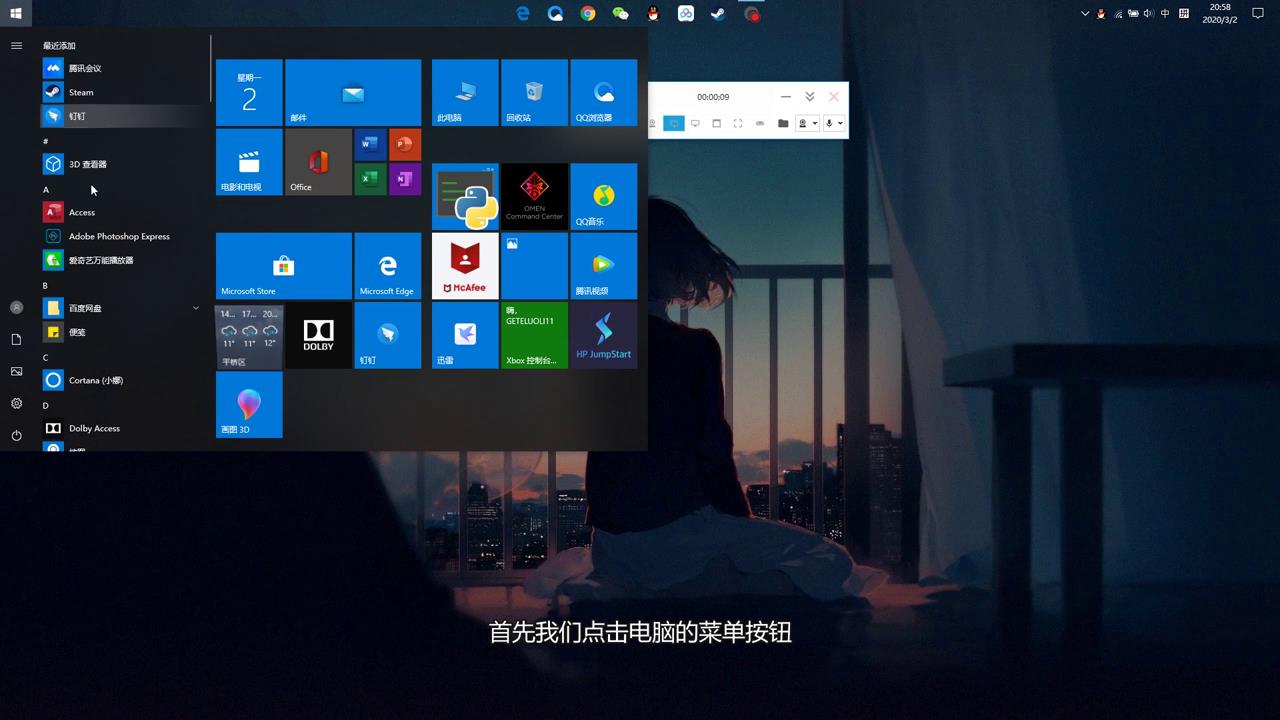Open the PowerPoint small tile
1280x720 pixels.
(405, 145)
